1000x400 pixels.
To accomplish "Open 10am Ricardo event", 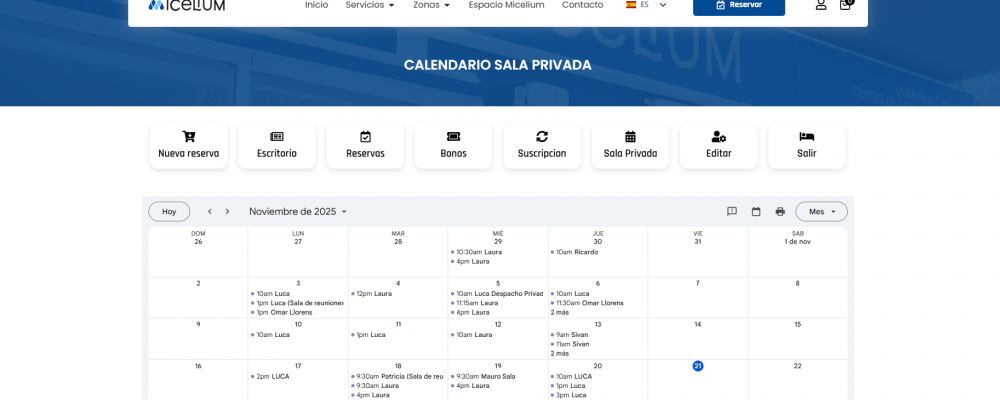I will pyautogui.click(x=574, y=252).
